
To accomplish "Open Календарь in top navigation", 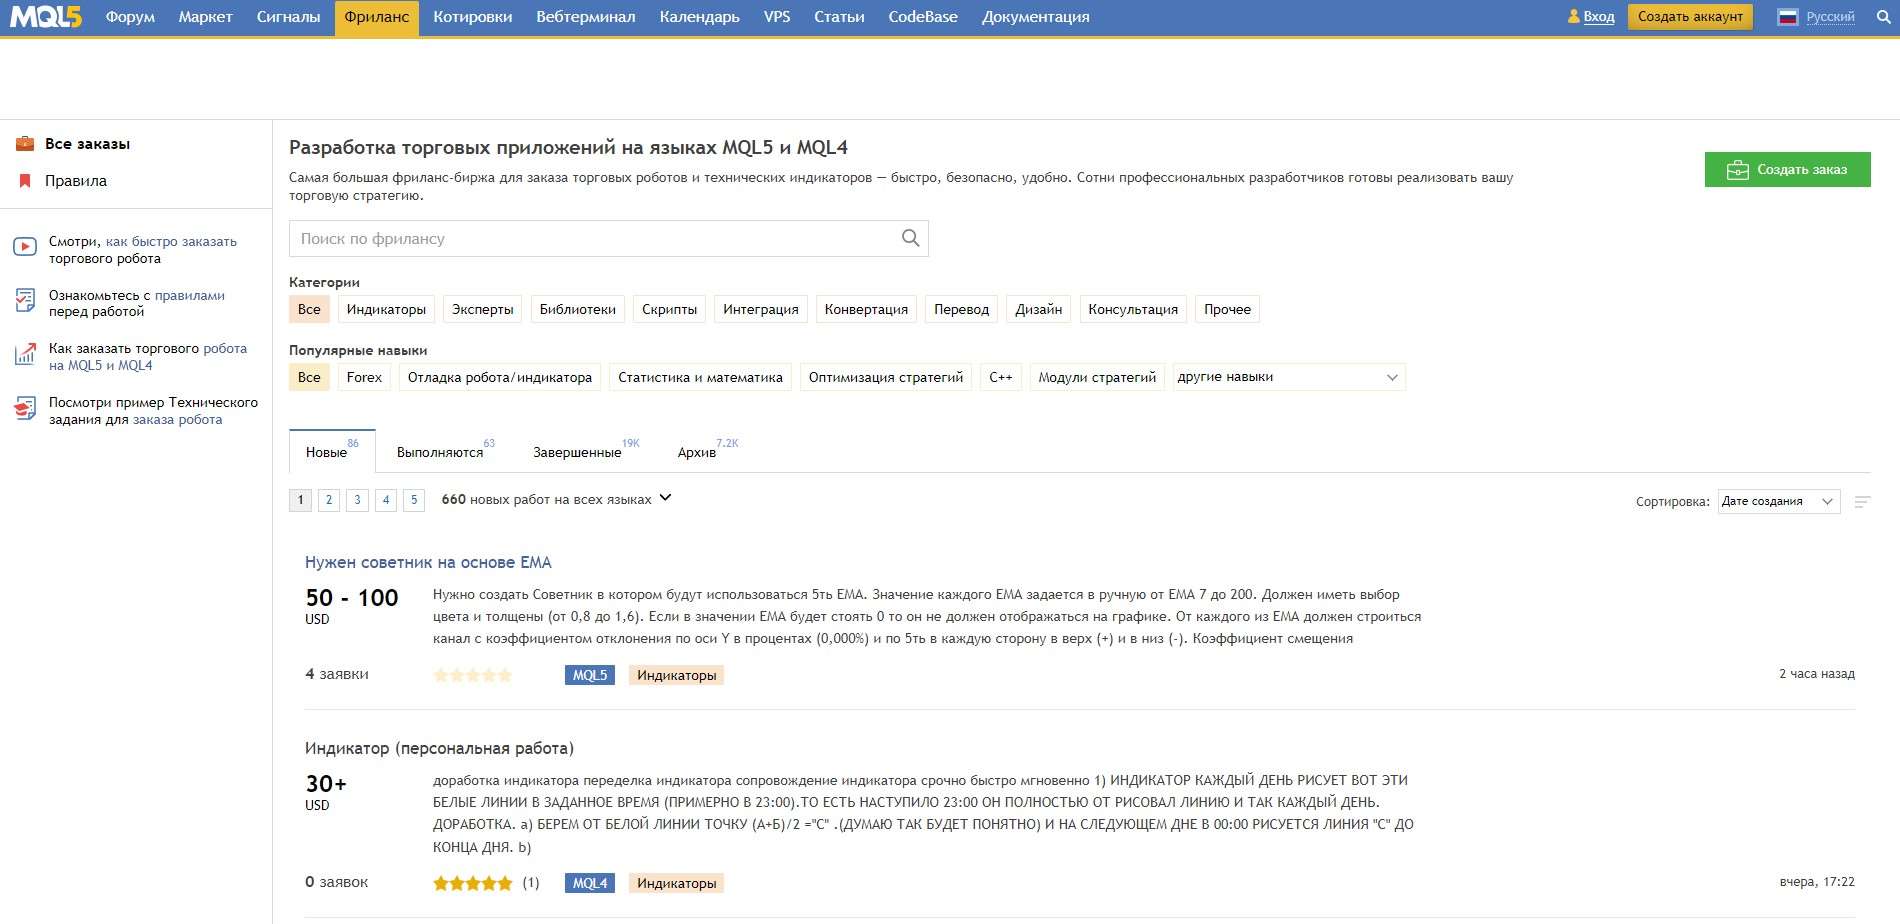I will 700,17.
